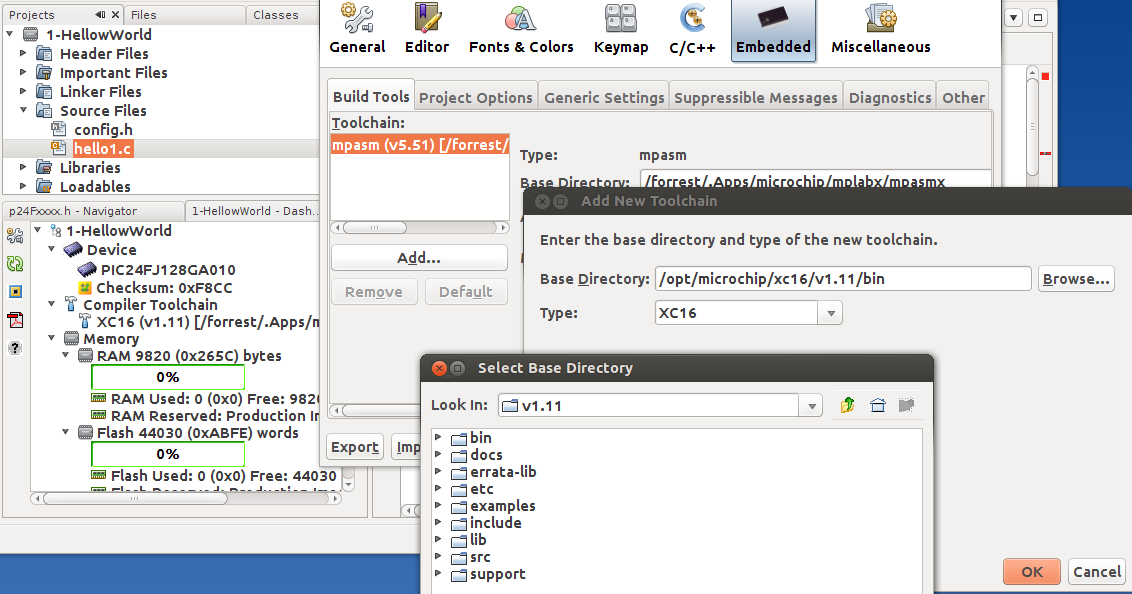Click the Remove toolchain button
The height and width of the screenshot is (594, 1132).
click(x=374, y=292)
